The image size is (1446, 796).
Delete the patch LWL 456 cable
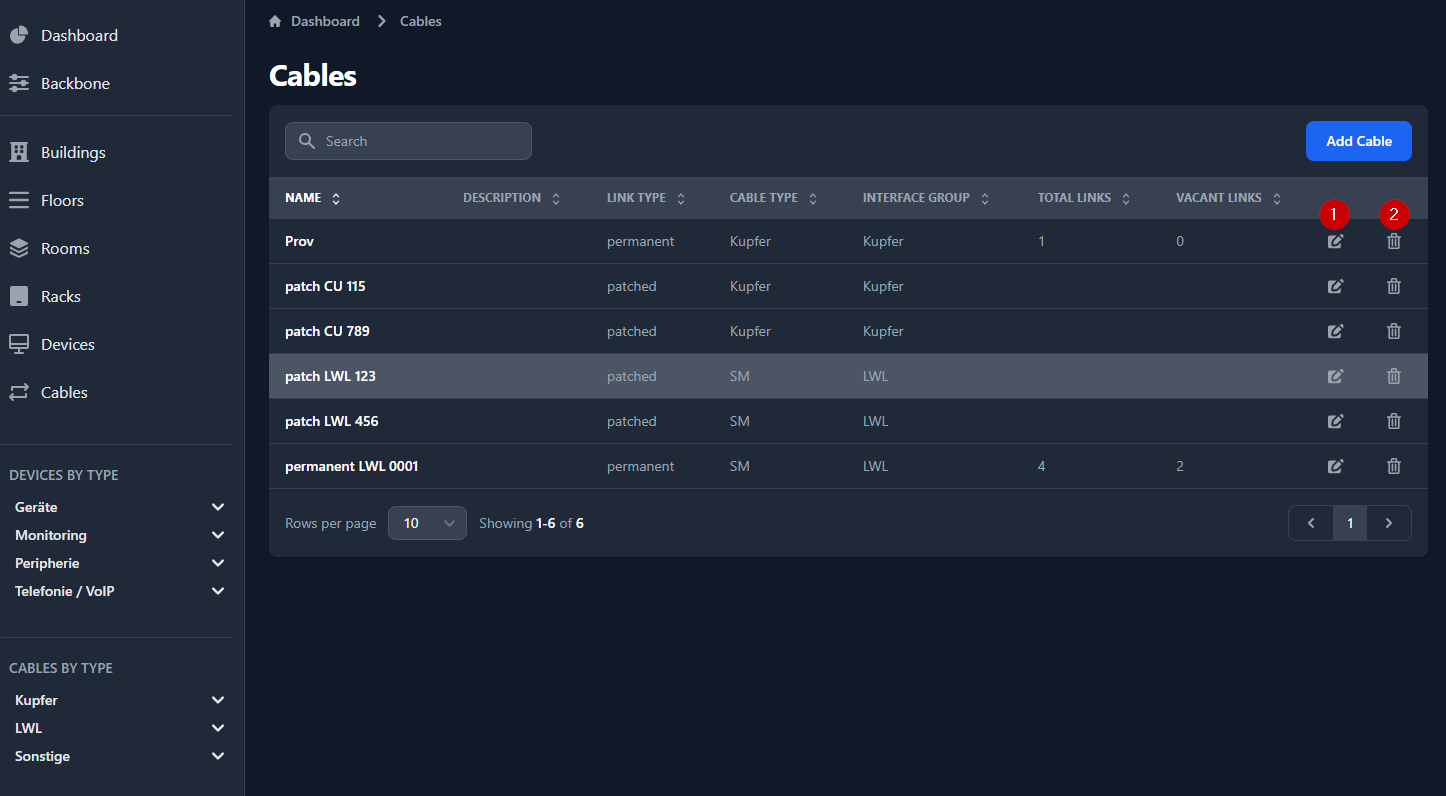click(1394, 421)
